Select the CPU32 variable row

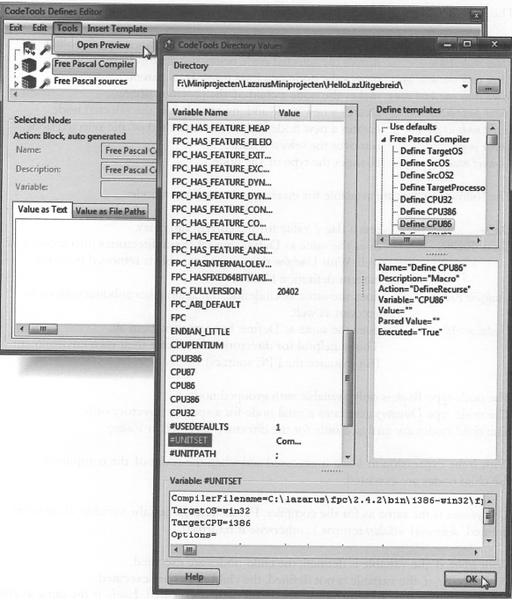pyautogui.click(x=256, y=413)
